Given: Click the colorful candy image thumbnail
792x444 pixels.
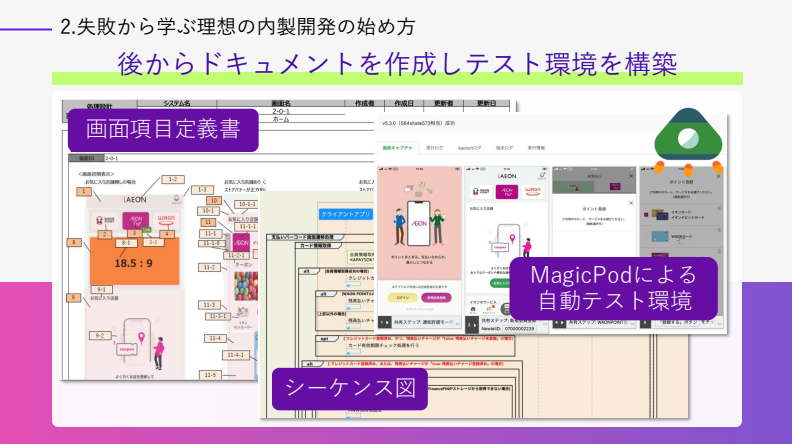Looking at the screenshot, I should click(x=246, y=286).
